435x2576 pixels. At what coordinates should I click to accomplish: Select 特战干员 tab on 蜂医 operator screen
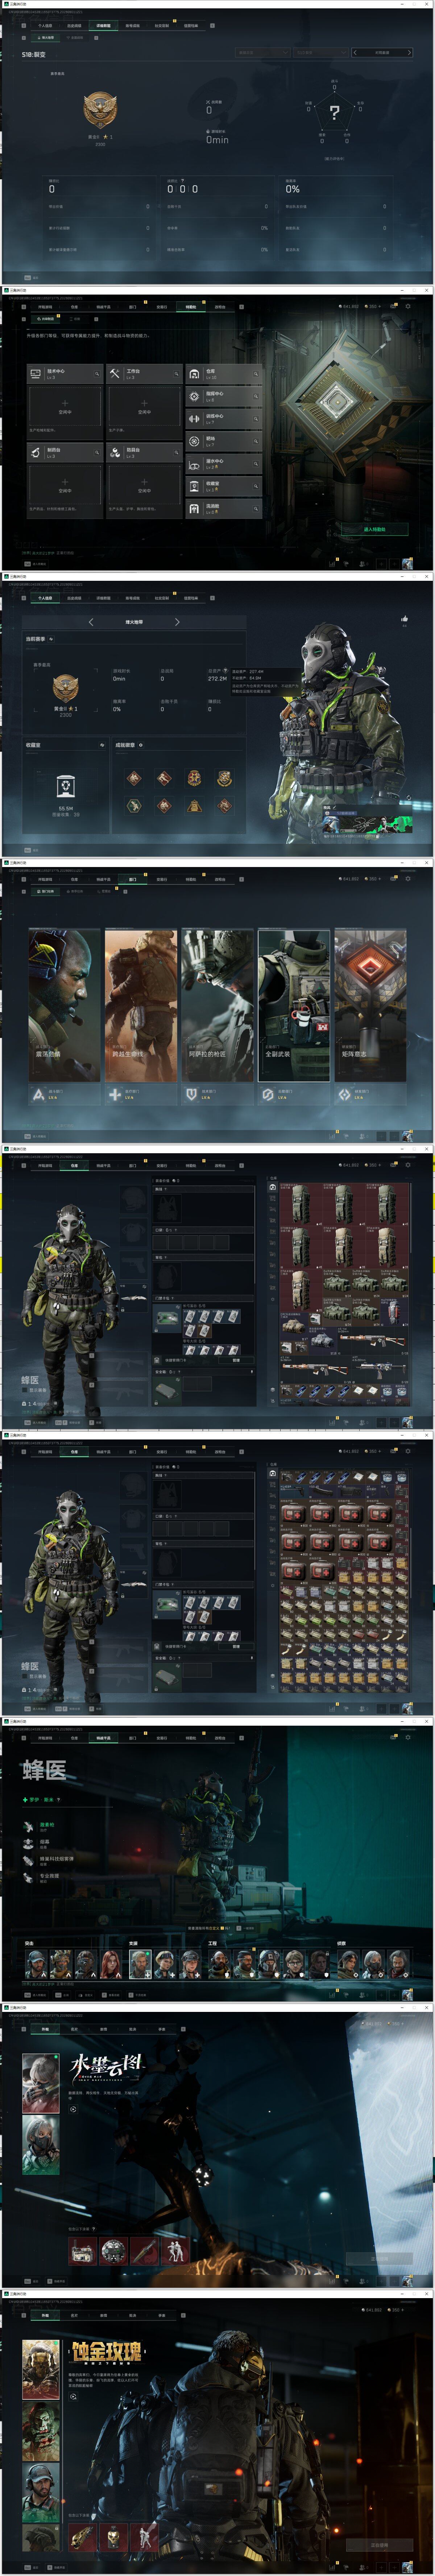point(103,1738)
